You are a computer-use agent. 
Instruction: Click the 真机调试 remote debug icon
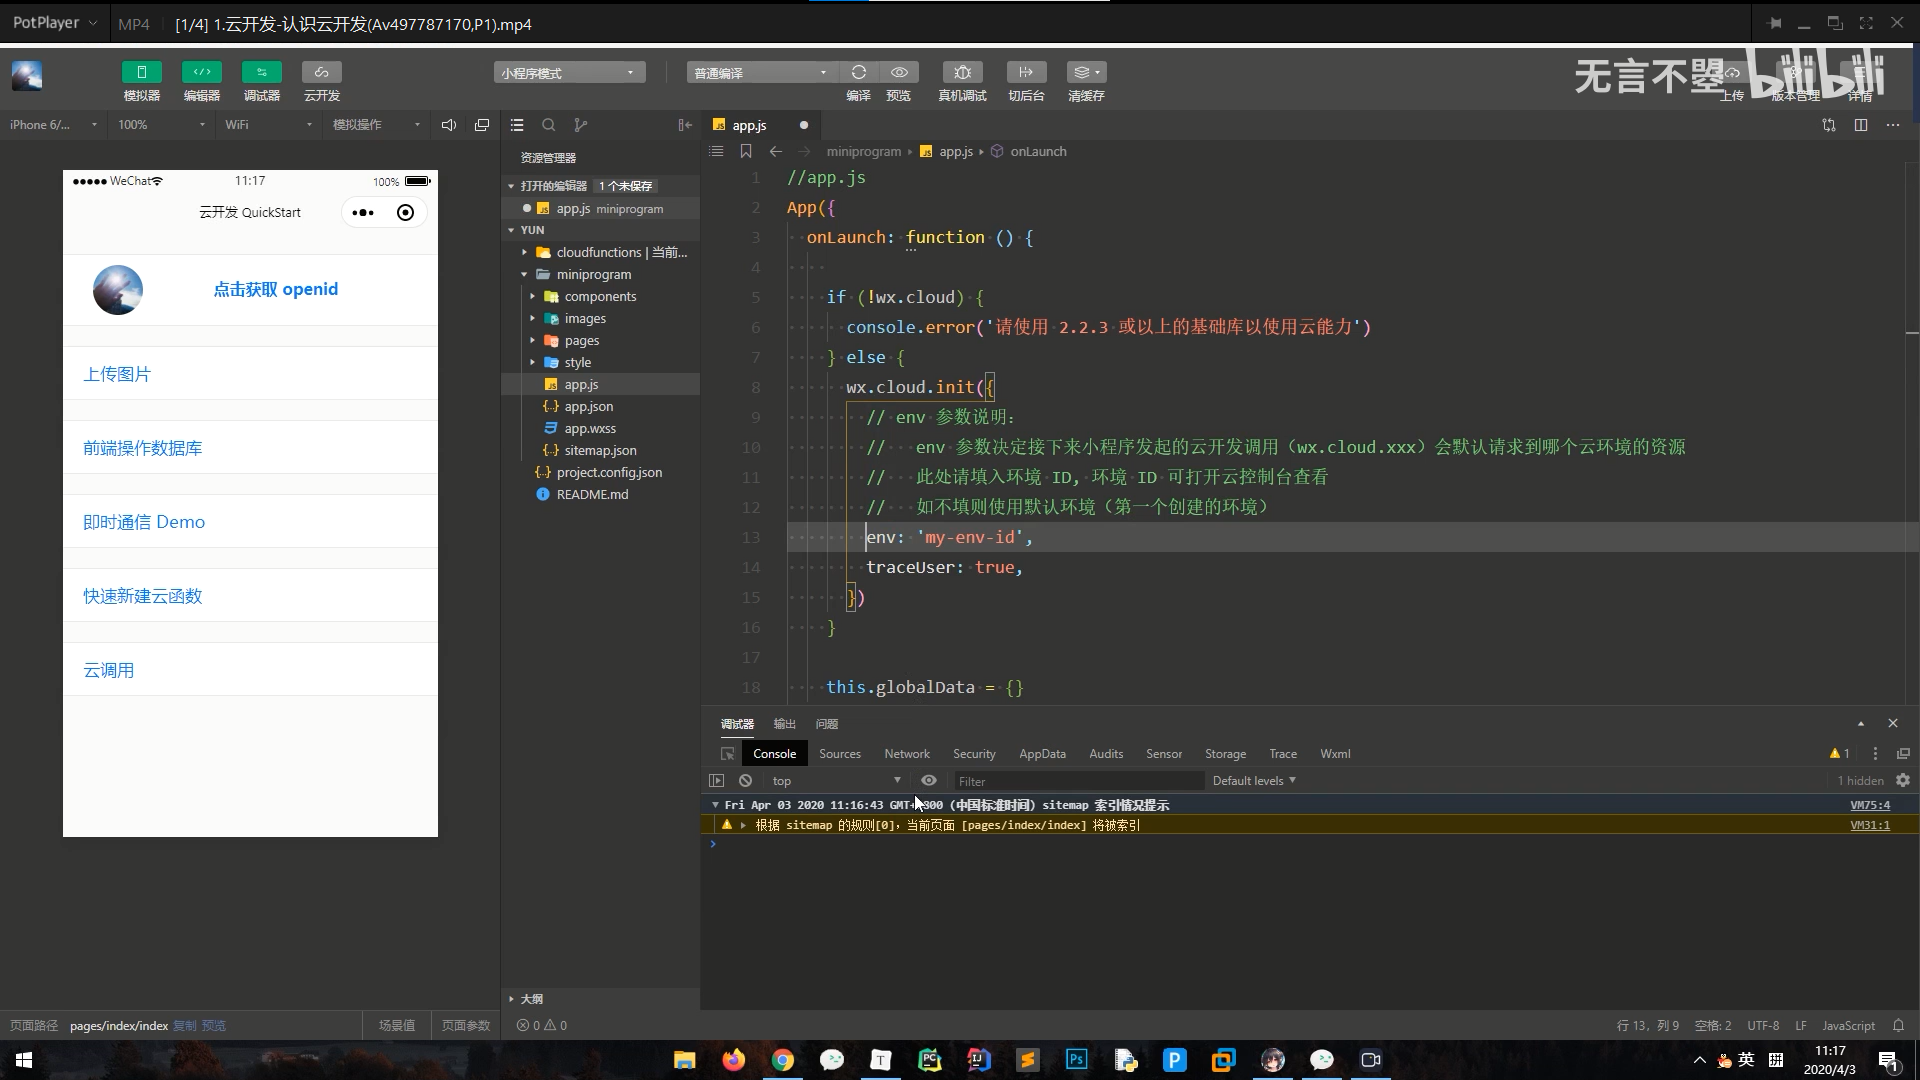[962, 72]
